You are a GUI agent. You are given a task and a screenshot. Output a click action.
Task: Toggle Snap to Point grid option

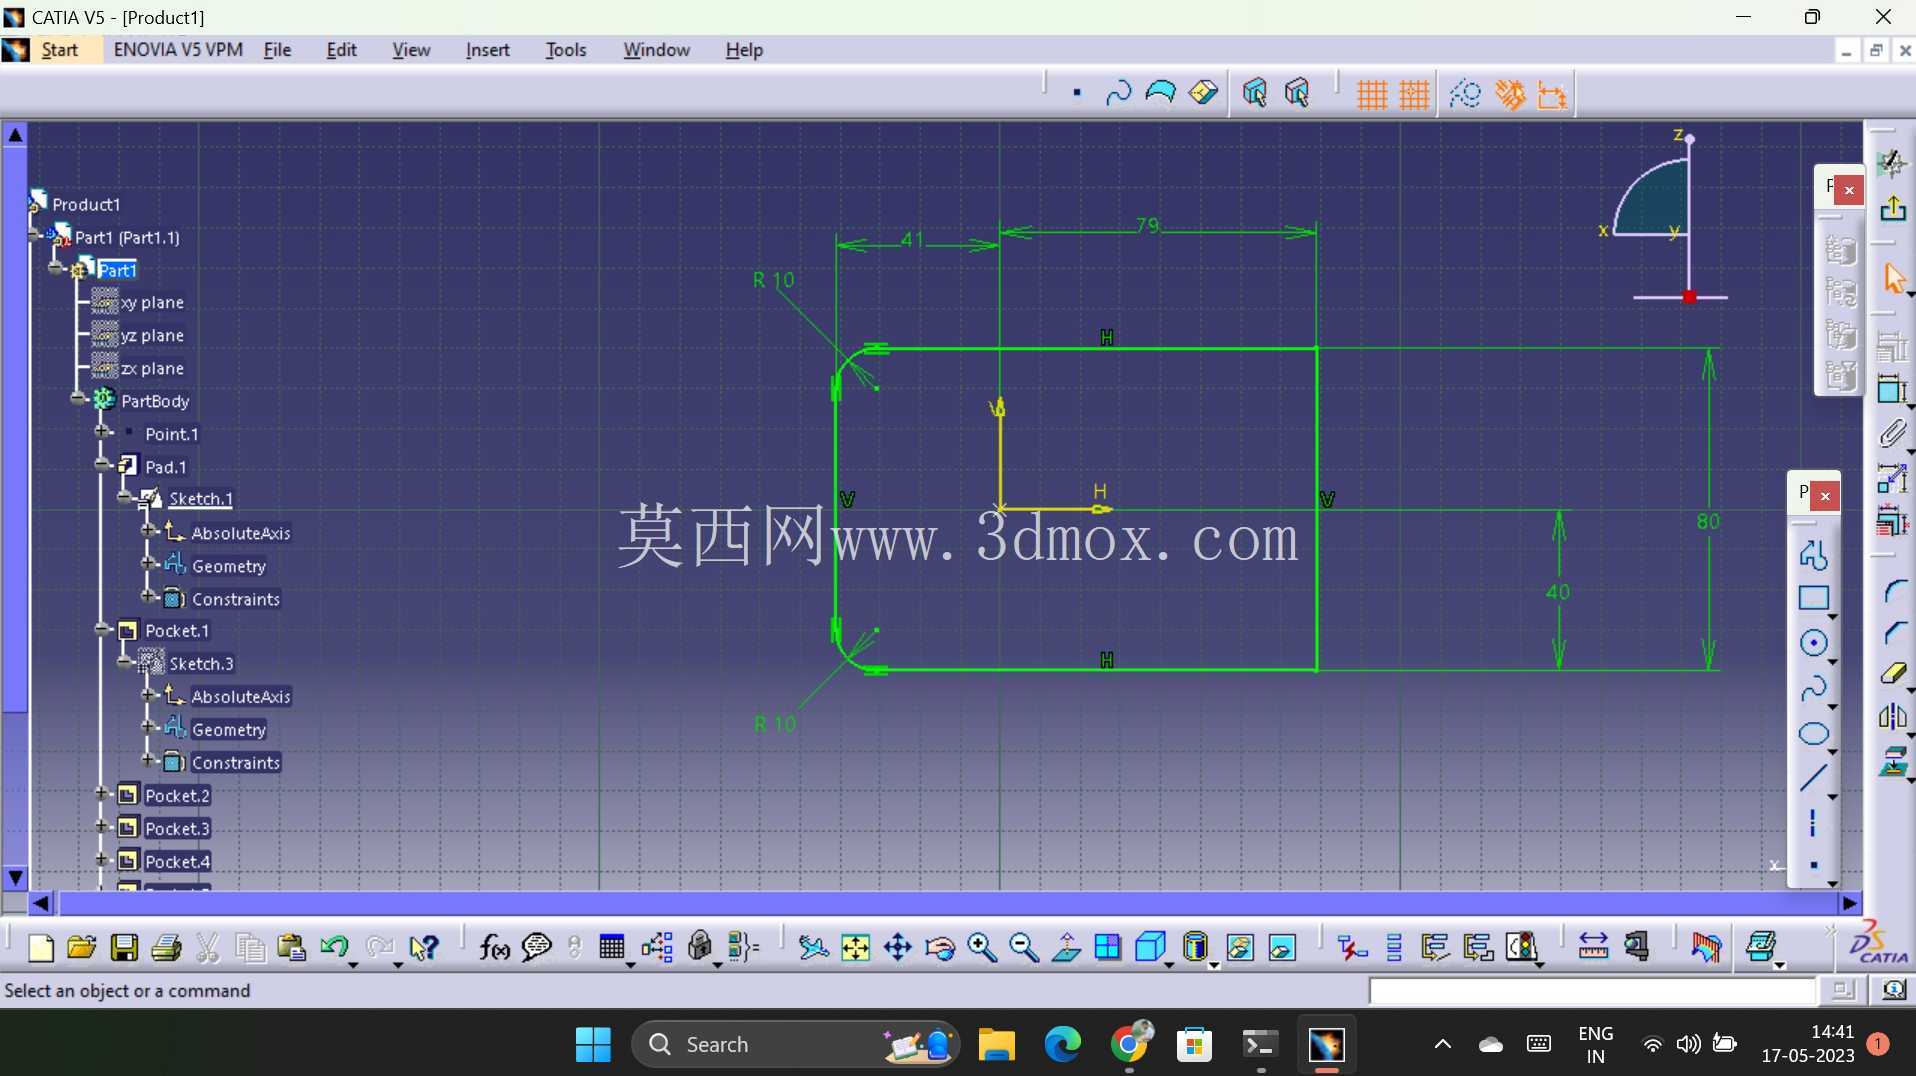[x=1414, y=94]
